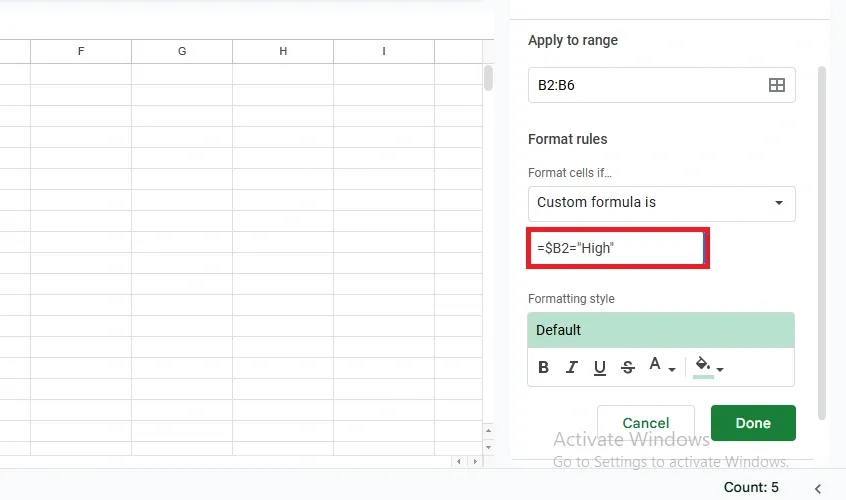Screen dimensions: 846x500
Task: Toggle underline in formatting style
Action: point(600,367)
